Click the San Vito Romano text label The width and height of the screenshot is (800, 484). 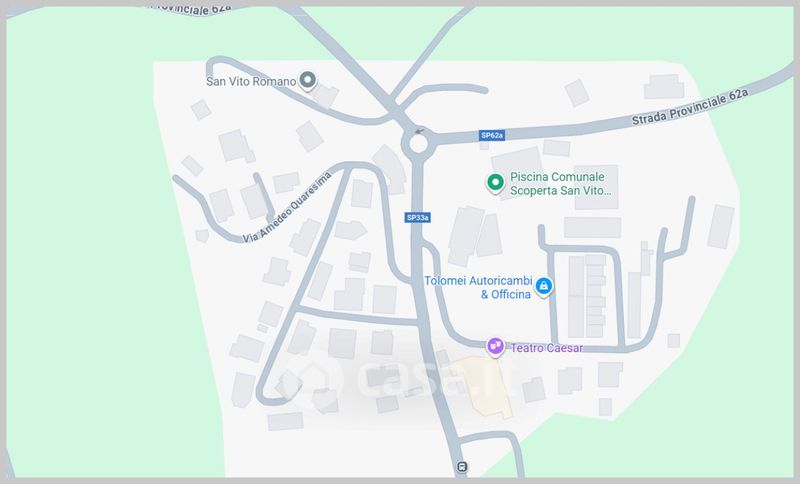click(251, 82)
